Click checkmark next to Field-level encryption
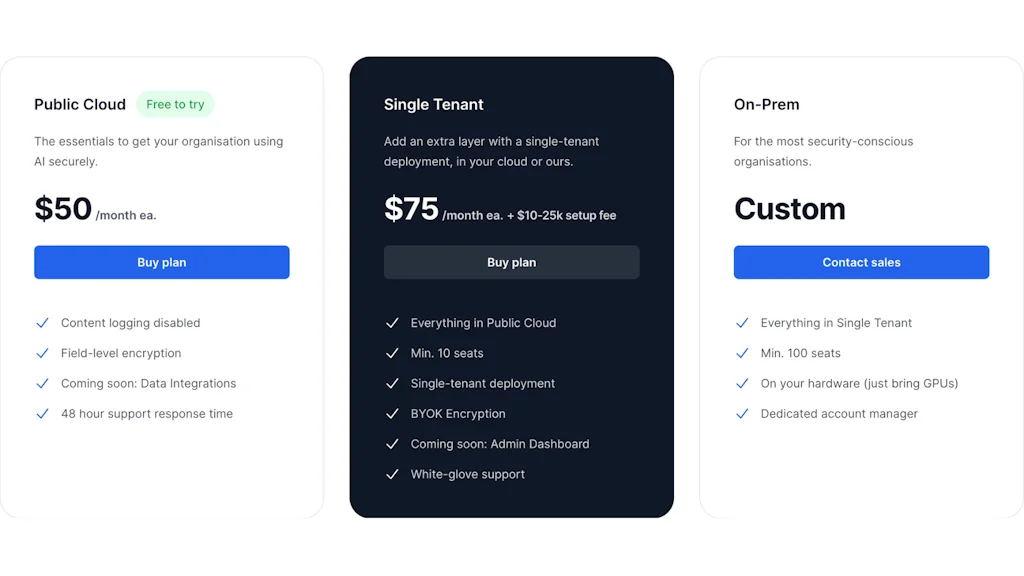Image resolution: width=1024 pixels, height=576 pixels. click(42, 353)
